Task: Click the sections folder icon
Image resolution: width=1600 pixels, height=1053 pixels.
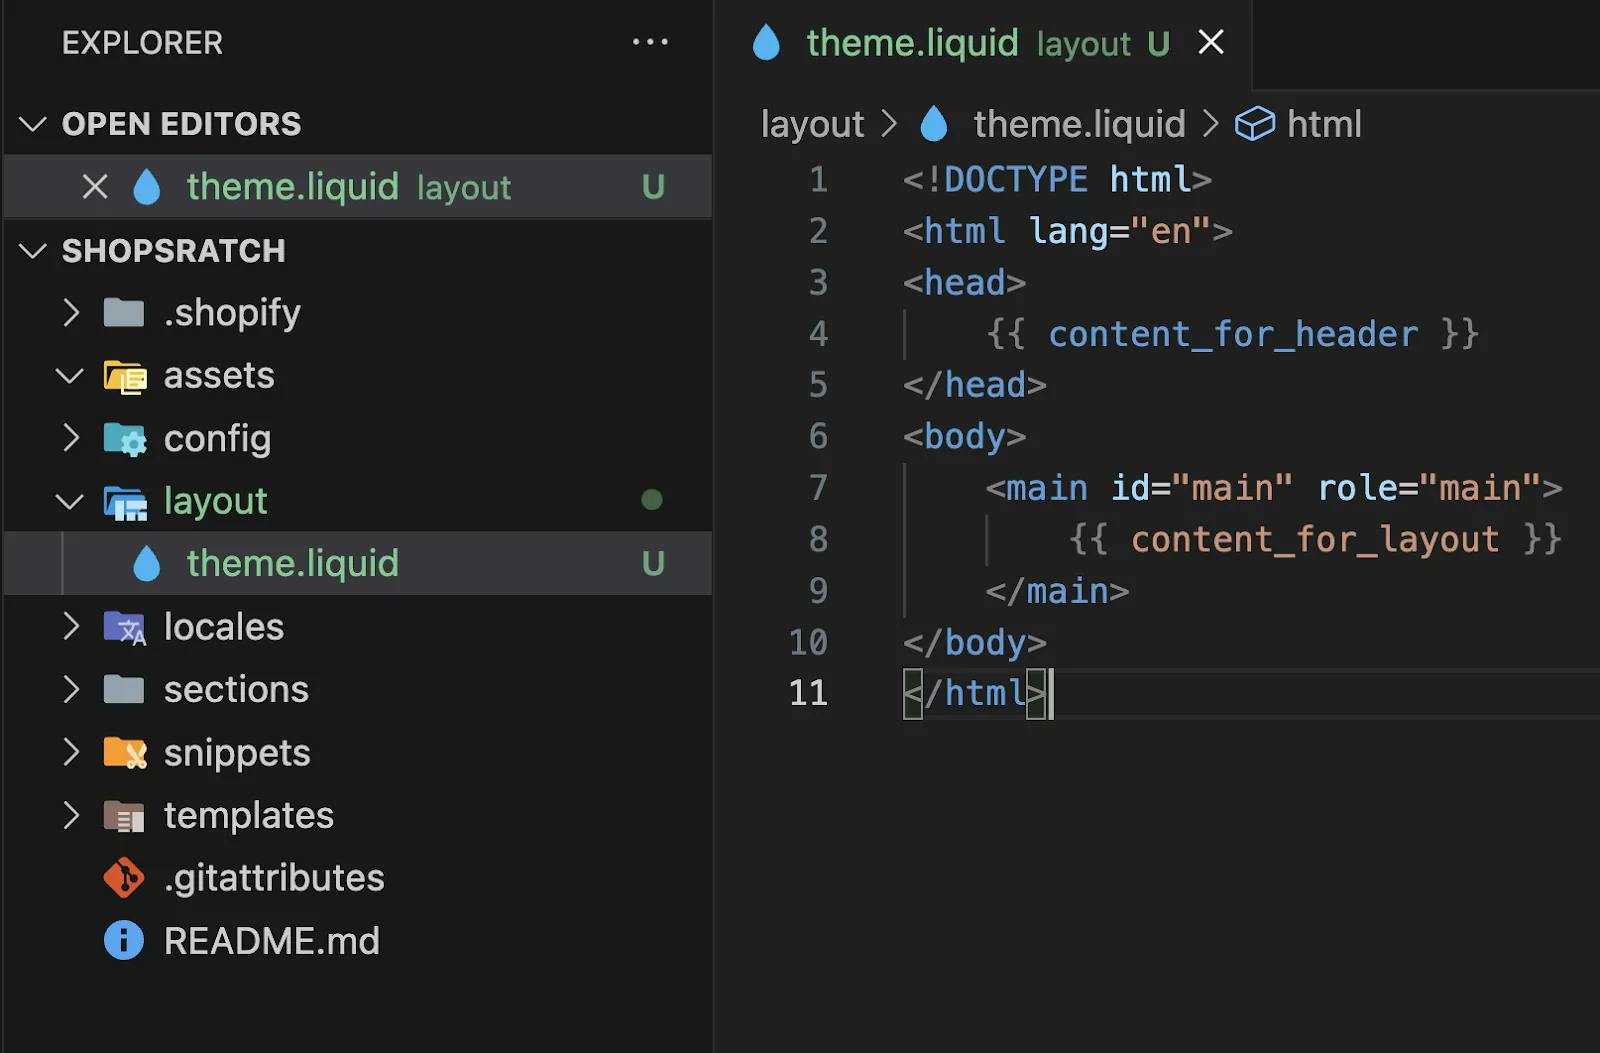Action: tap(124, 689)
